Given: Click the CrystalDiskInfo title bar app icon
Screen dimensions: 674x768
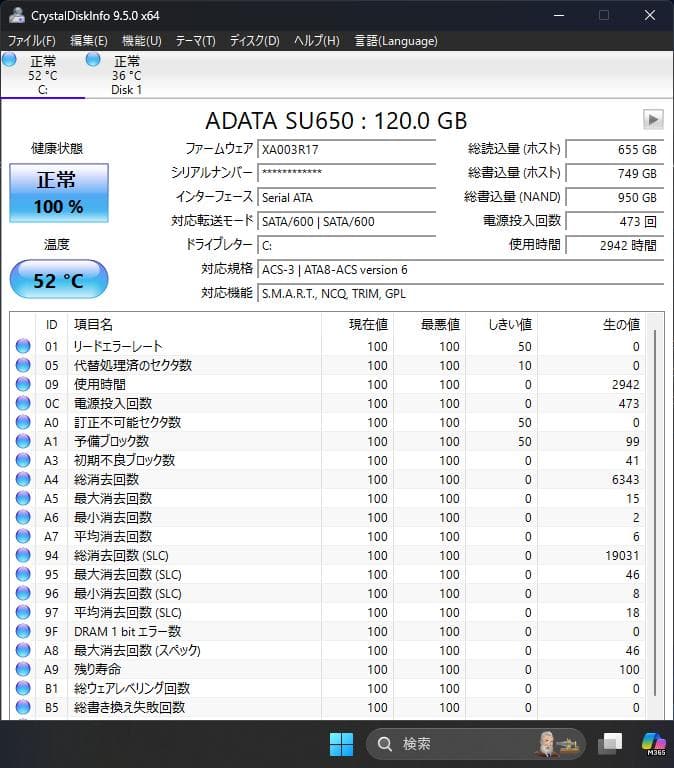Looking at the screenshot, I should coord(17,15).
